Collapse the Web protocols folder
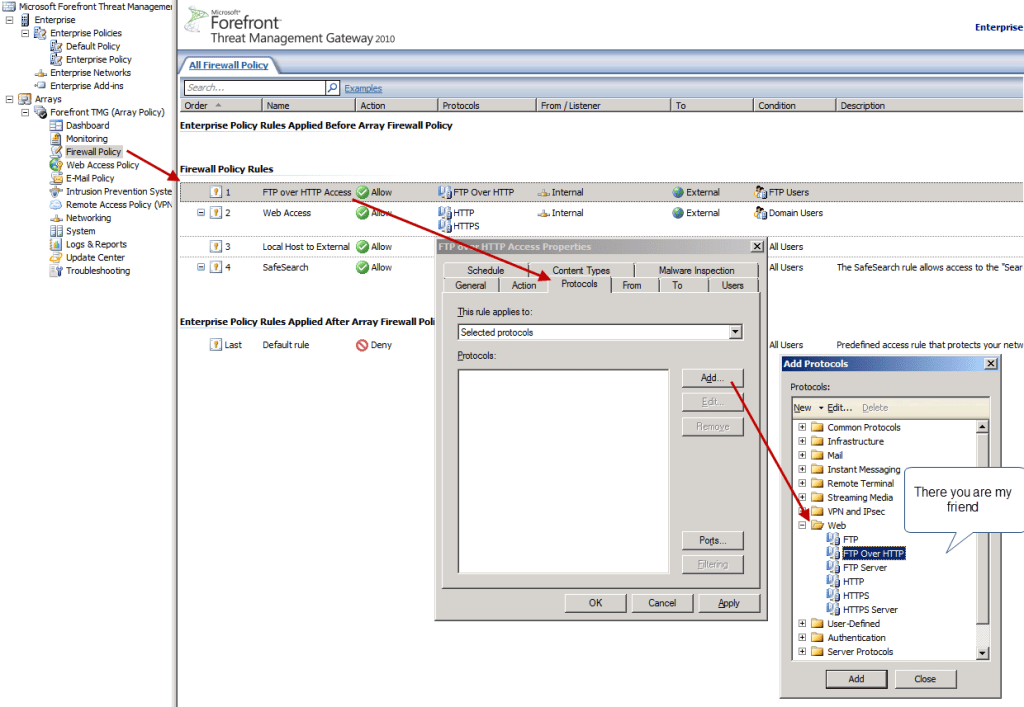 (802, 526)
